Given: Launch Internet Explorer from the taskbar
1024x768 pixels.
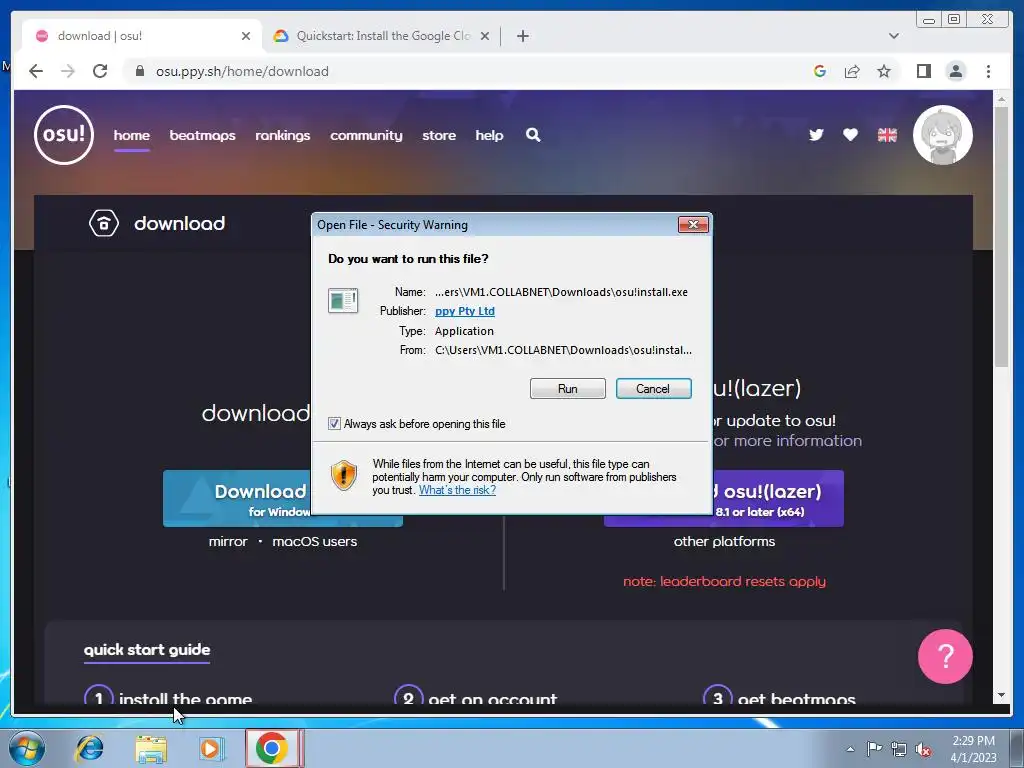Looking at the screenshot, I should click(89, 748).
